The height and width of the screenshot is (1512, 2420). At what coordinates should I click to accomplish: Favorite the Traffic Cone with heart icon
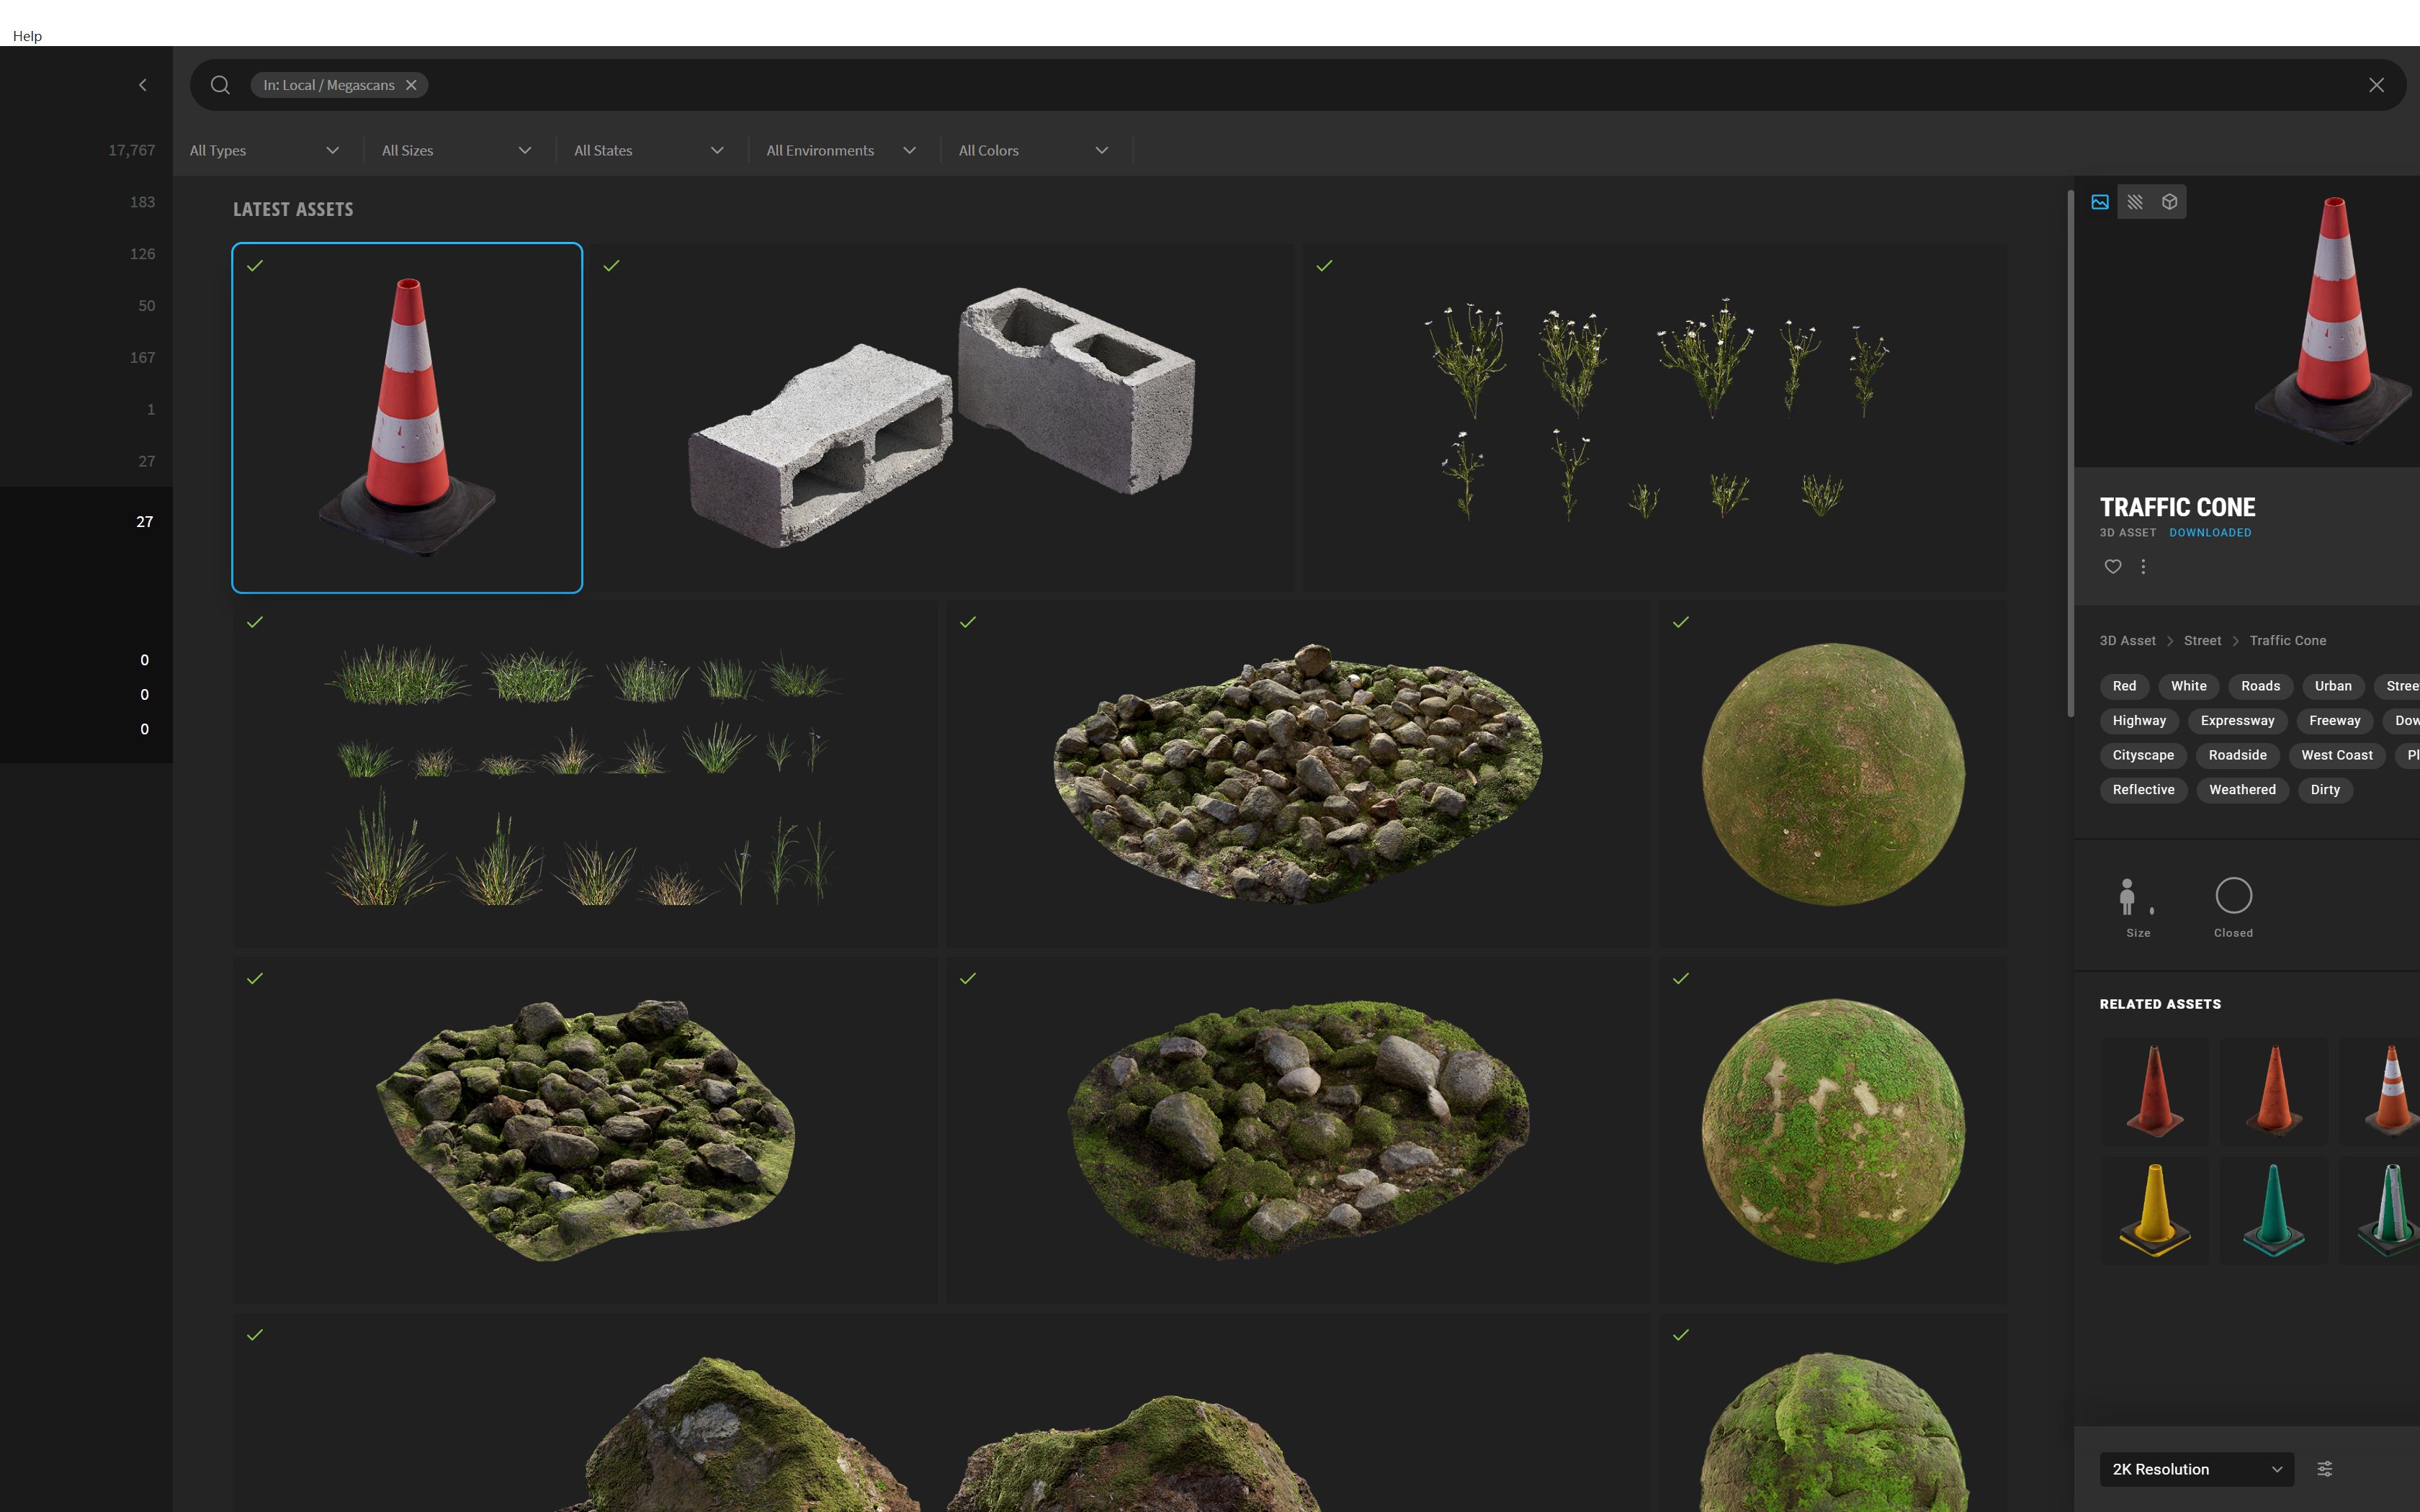pyautogui.click(x=2112, y=566)
